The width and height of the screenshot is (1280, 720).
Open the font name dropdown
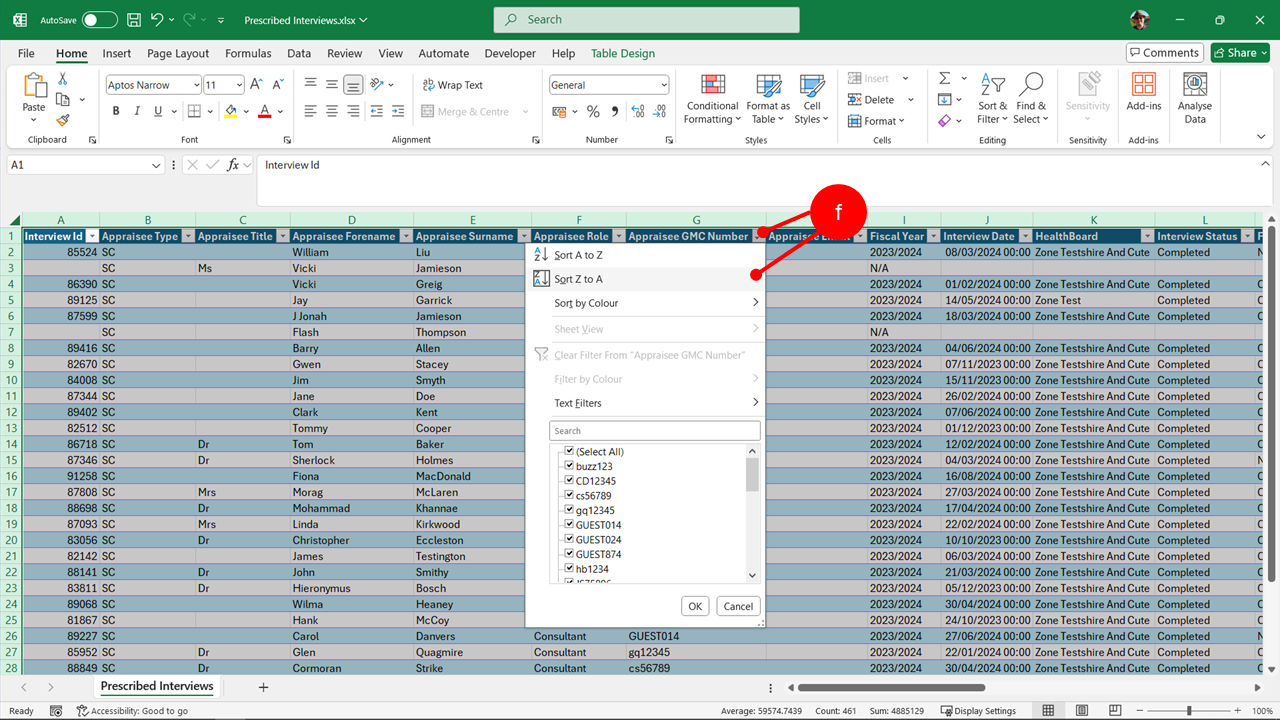pyautogui.click(x=195, y=85)
